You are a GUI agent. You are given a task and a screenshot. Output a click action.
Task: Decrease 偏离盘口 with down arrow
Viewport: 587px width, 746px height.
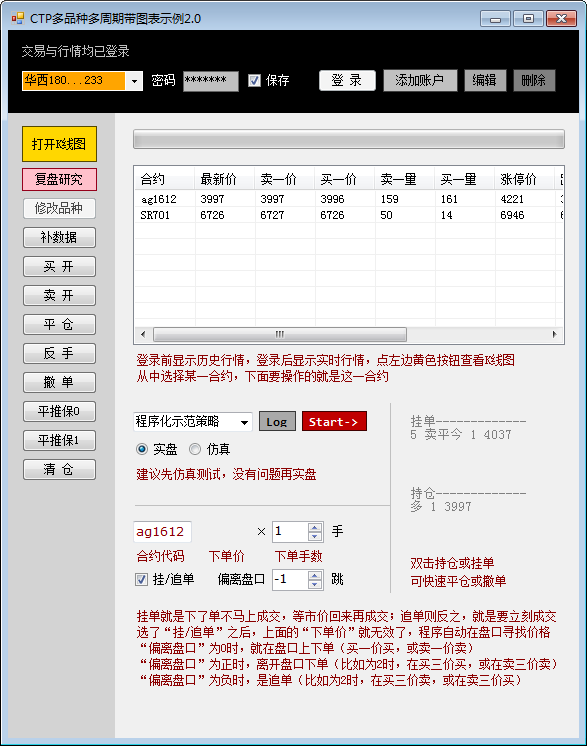(x=315, y=584)
